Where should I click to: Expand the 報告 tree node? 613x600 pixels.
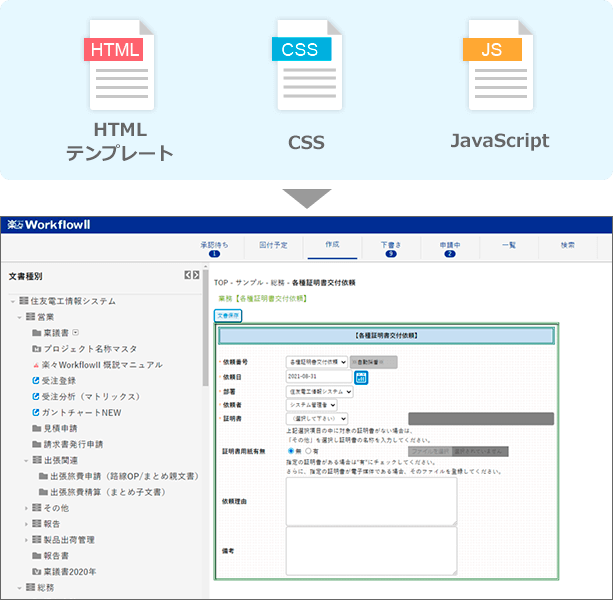click(26, 524)
